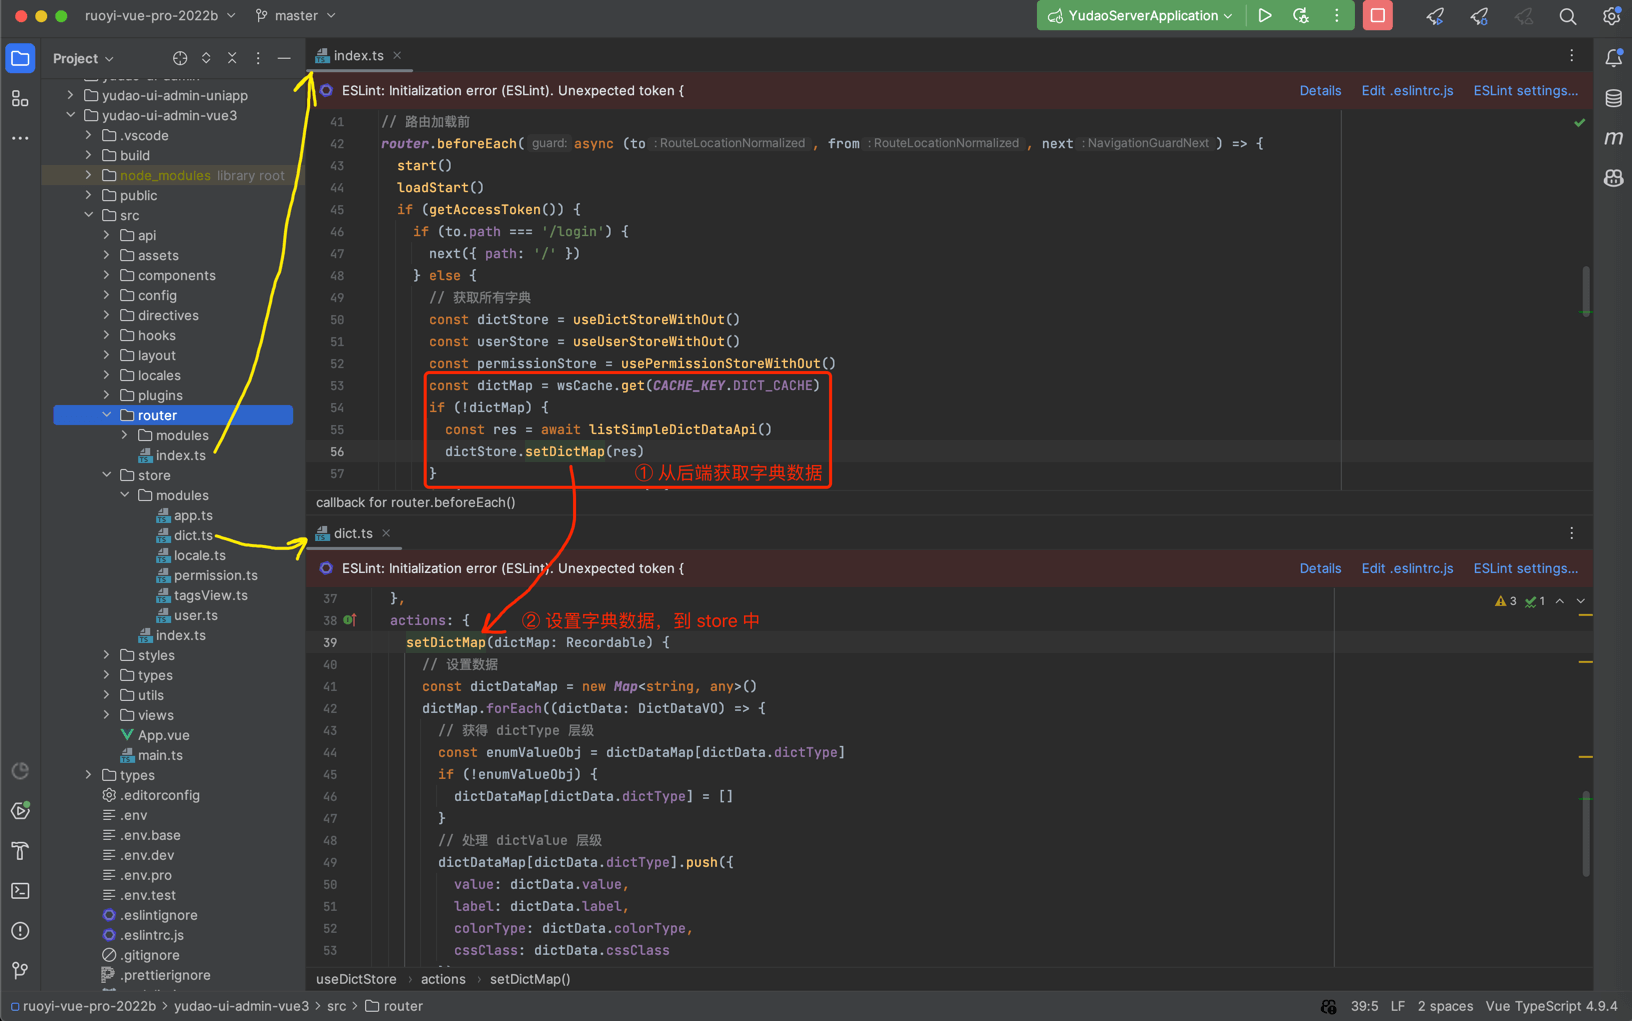Viewport: 1632px width, 1021px height.
Task: Select opened file in Project tree
Action: pos(180,58)
